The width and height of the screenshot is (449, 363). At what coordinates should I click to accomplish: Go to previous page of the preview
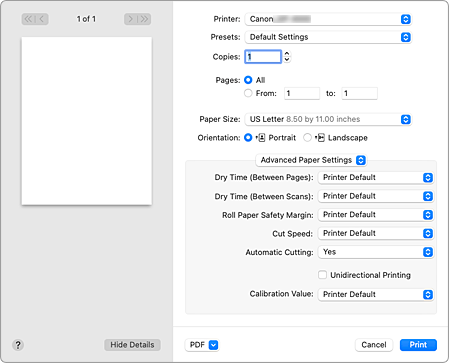(x=42, y=19)
